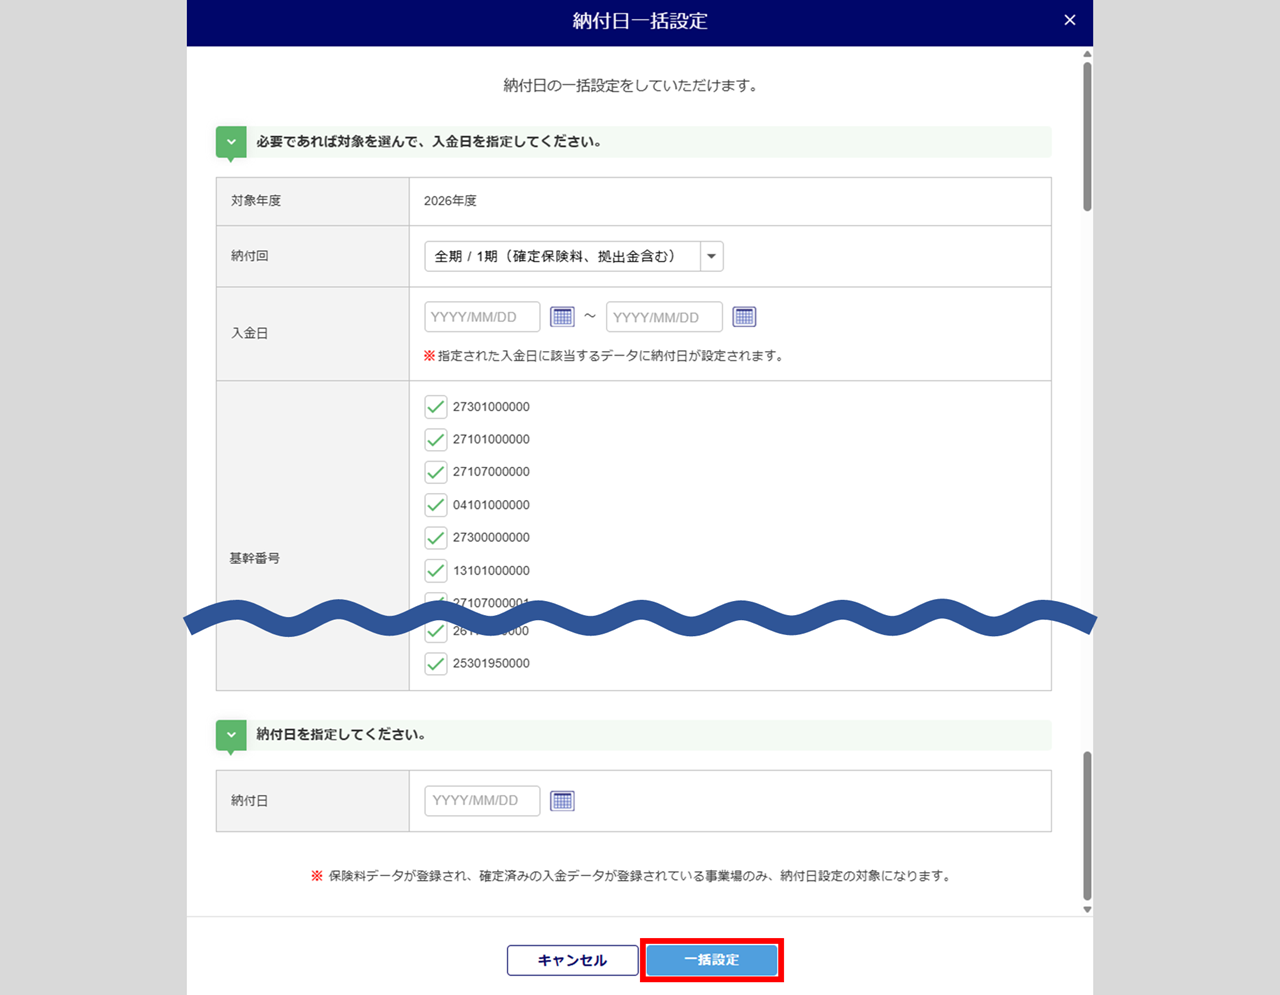Click the 入金日 row label
Viewport: 1280px width, 995px height.
pos(250,333)
